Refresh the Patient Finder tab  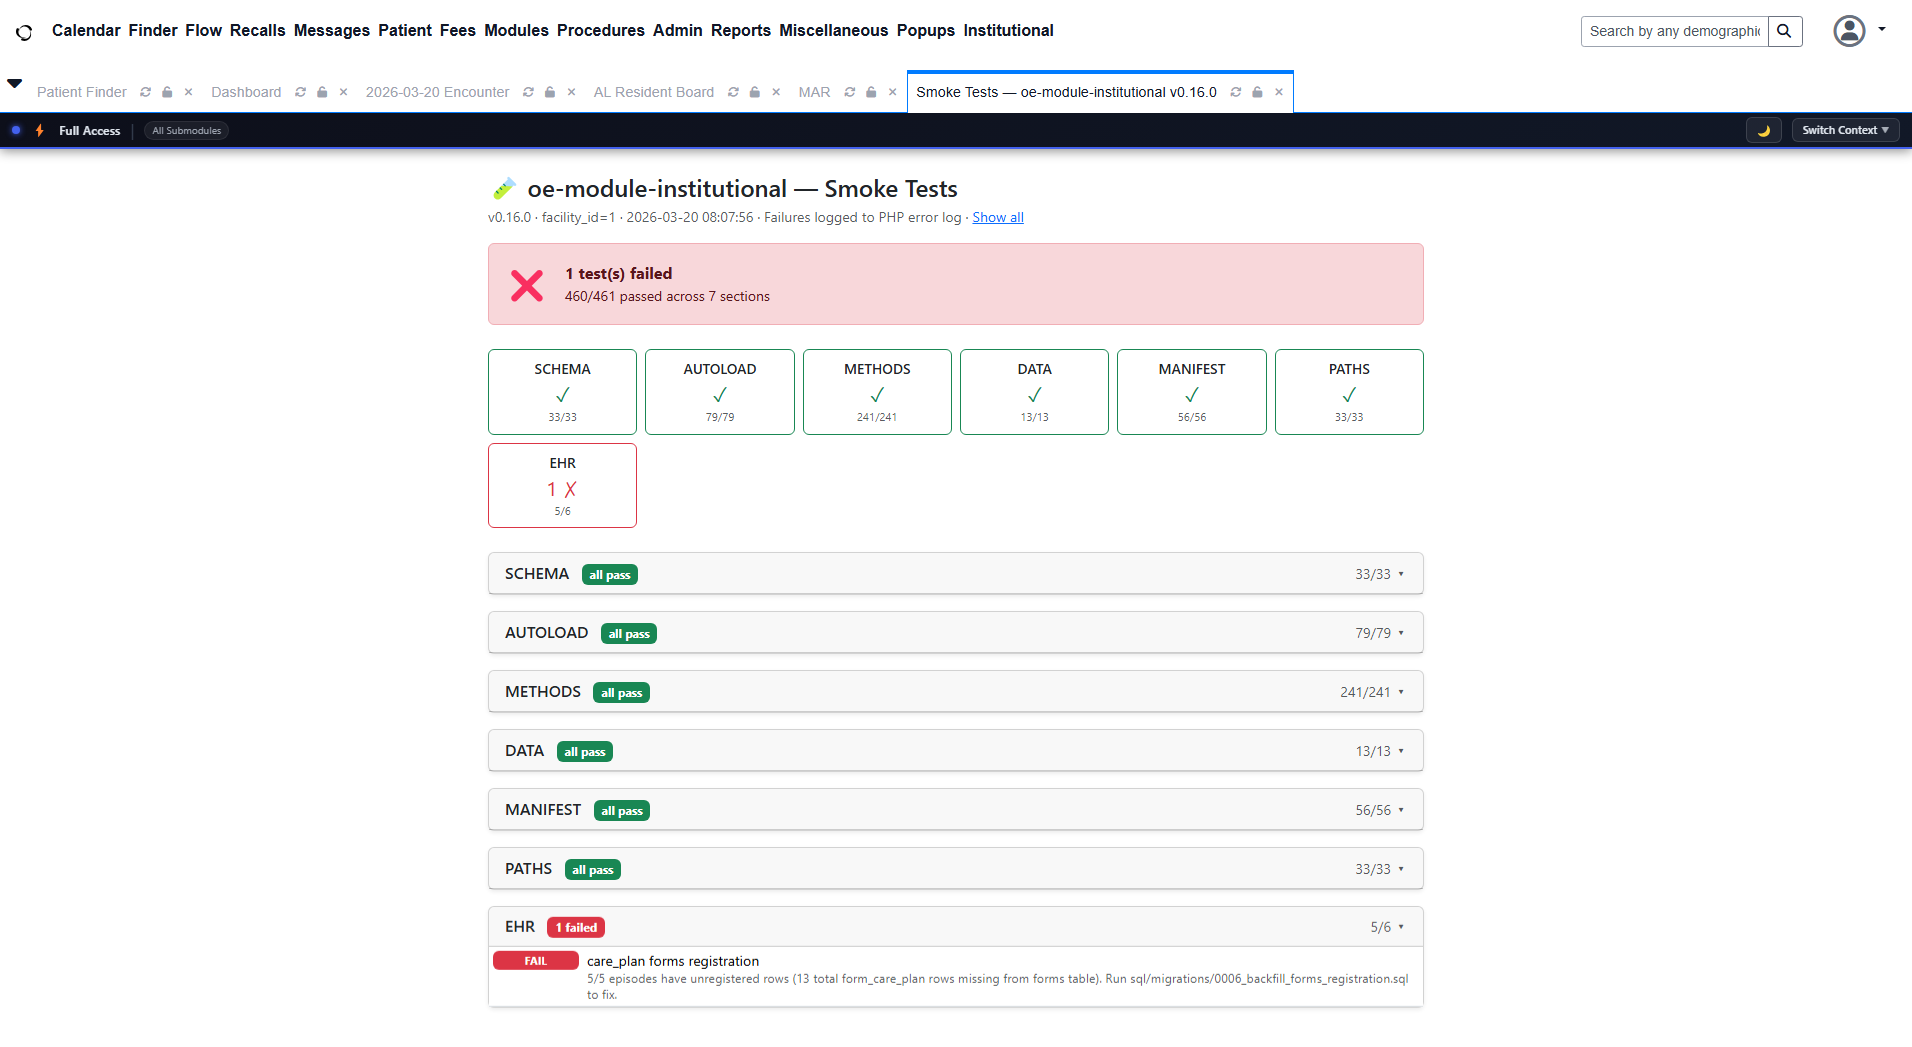click(x=146, y=92)
